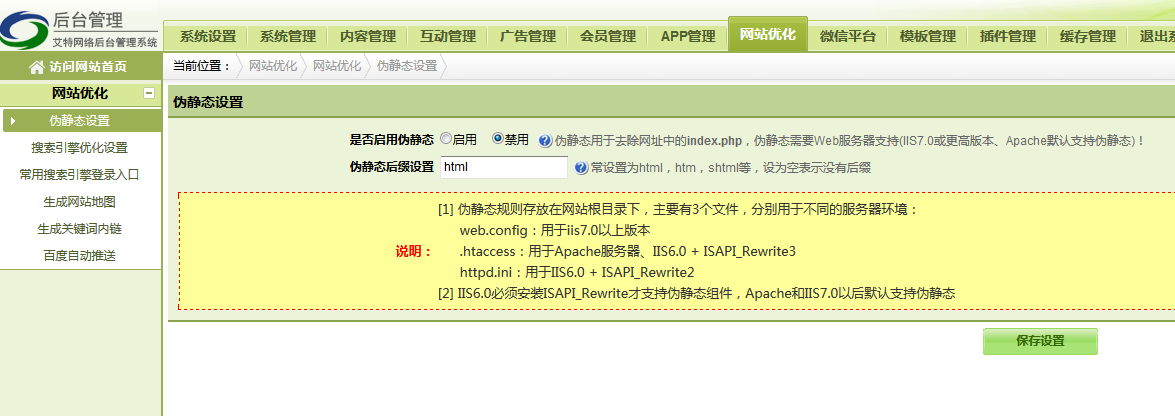
Task: Open the 会员管理 tab
Action: coord(608,36)
